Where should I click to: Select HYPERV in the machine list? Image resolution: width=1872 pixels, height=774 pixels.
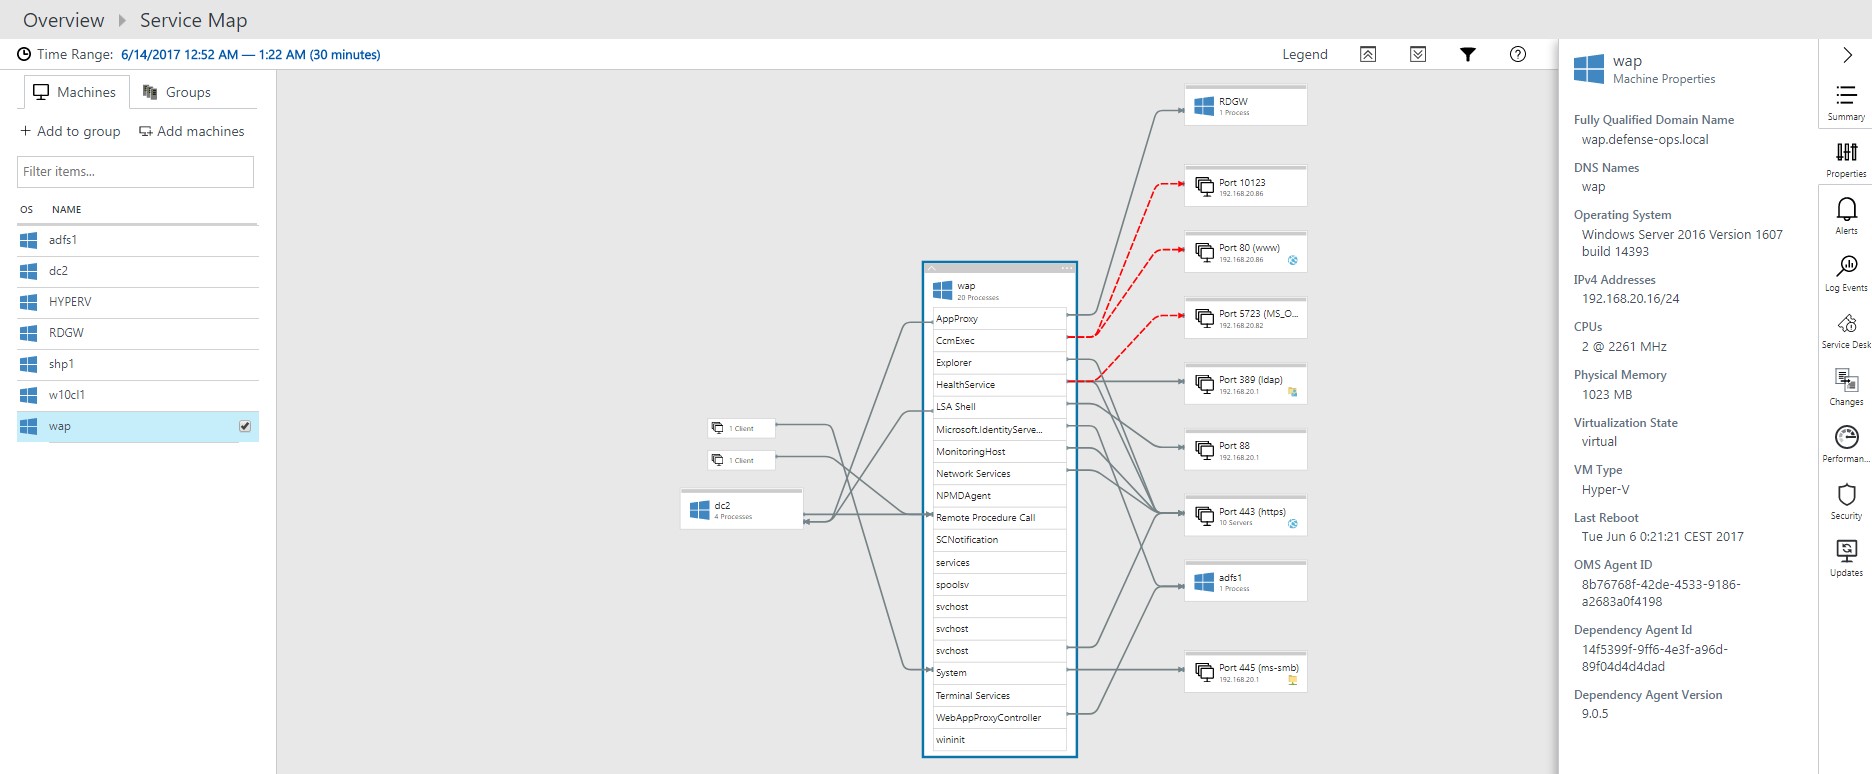[x=138, y=302]
